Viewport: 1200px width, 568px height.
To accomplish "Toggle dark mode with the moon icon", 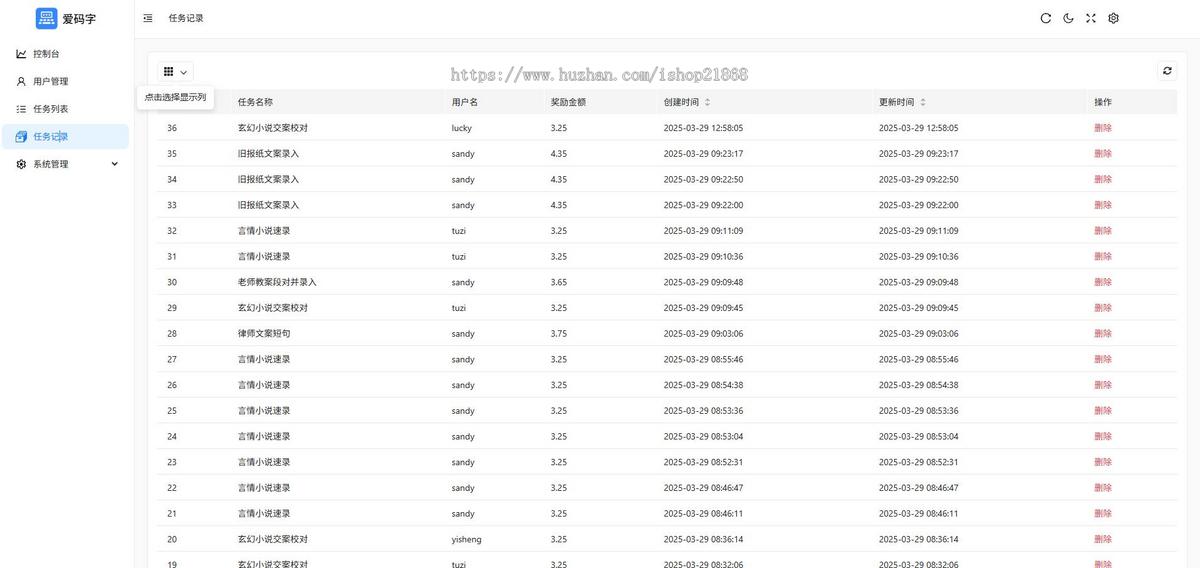I will pyautogui.click(x=1069, y=18).
